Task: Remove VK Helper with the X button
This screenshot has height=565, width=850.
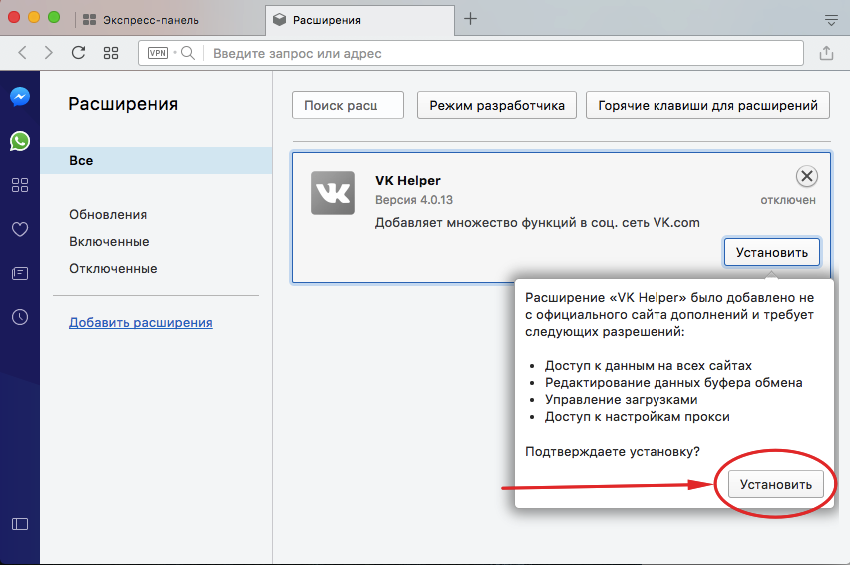Action: point(807,176)
